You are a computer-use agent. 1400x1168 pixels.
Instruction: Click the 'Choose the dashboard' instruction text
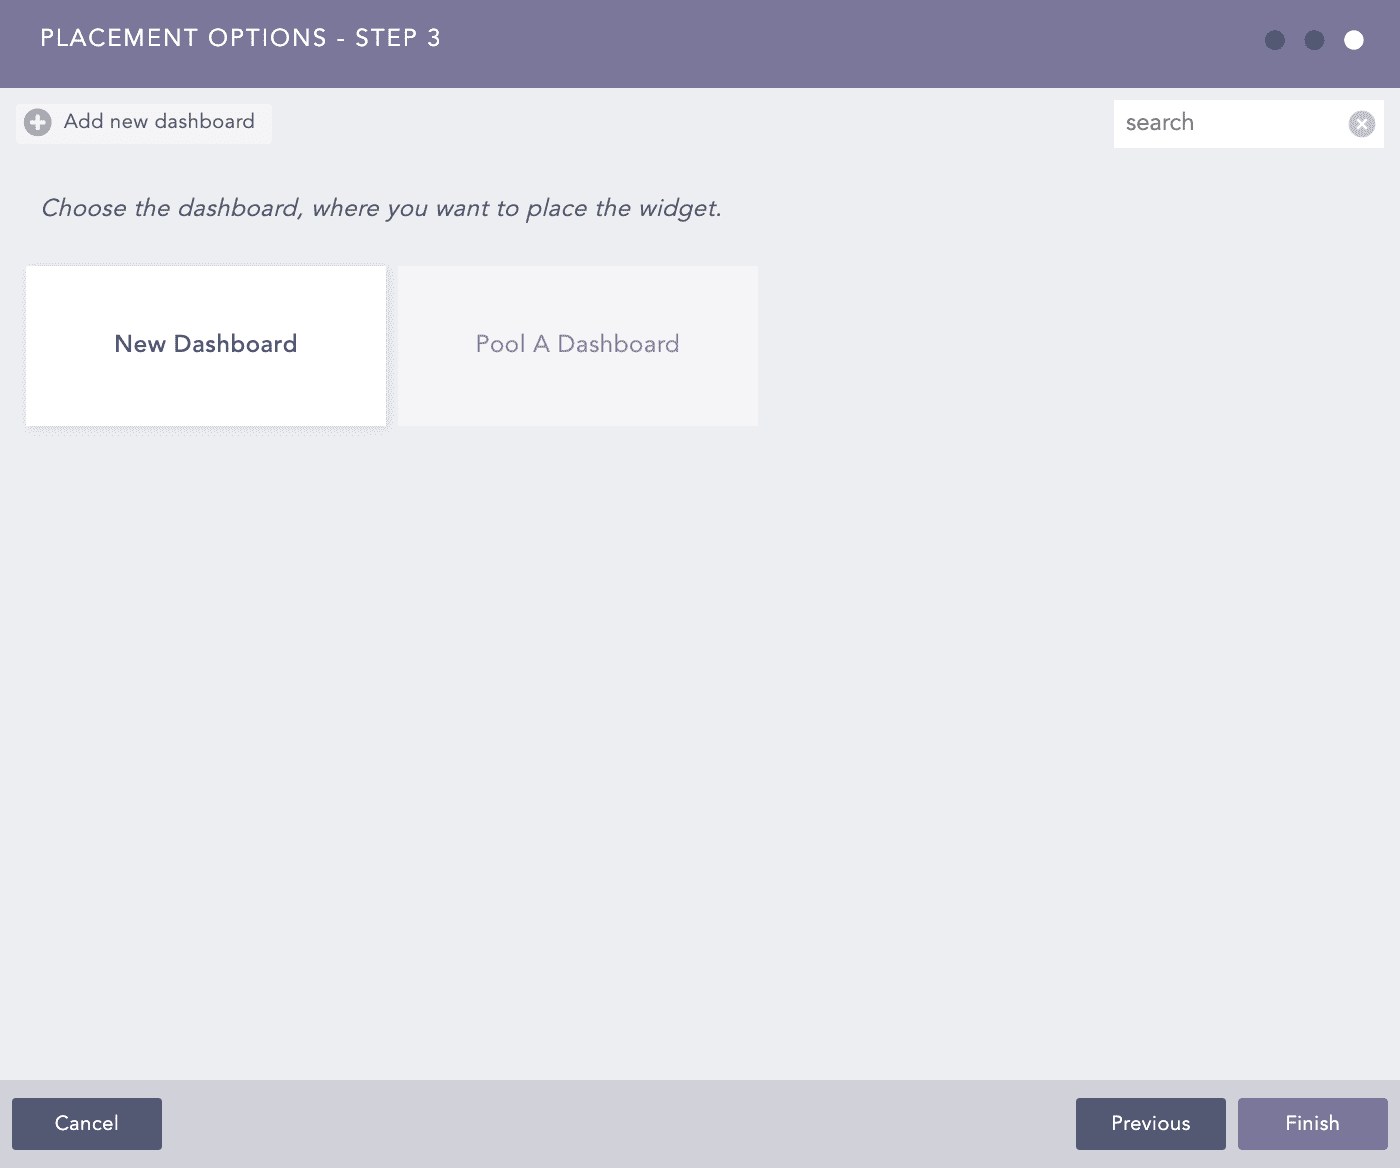[x=381, y=209]
